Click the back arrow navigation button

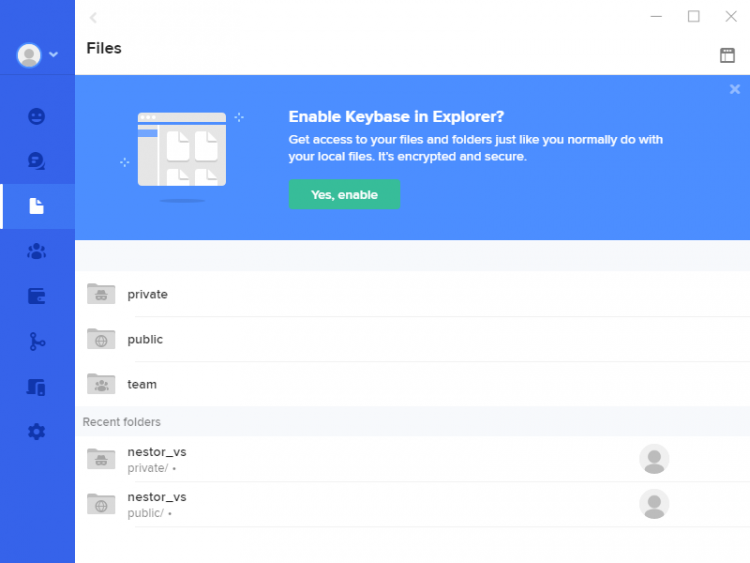[x=93, y=17]
